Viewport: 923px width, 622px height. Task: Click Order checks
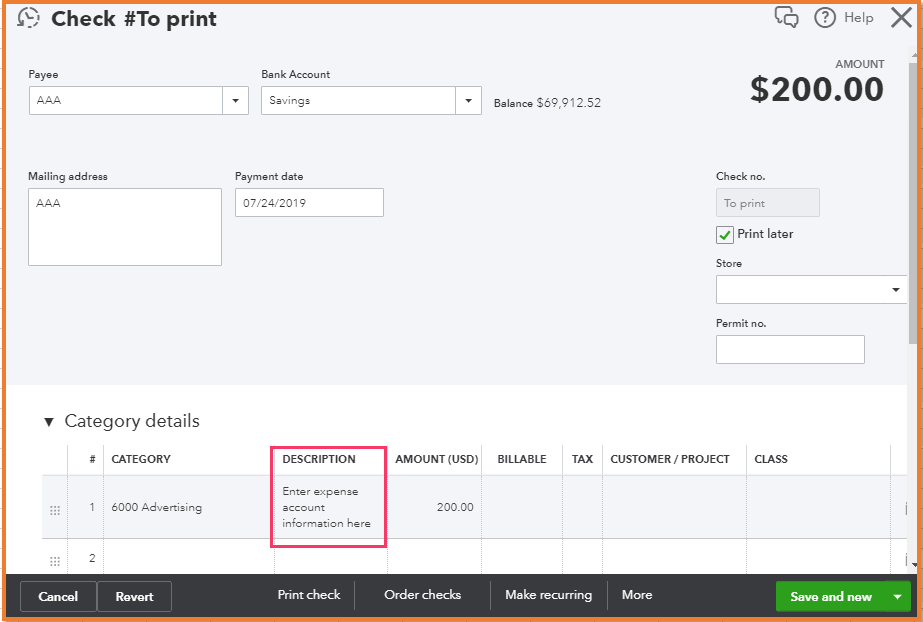422,595
